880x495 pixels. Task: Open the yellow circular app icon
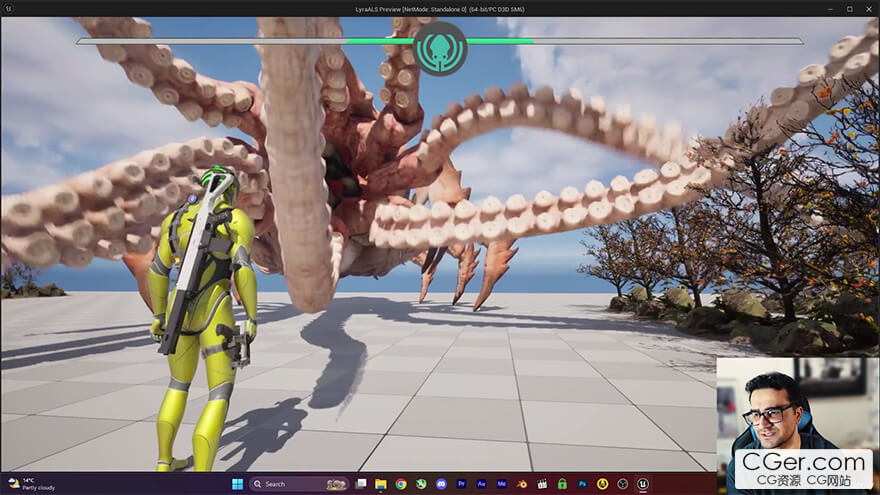point(603,484)
